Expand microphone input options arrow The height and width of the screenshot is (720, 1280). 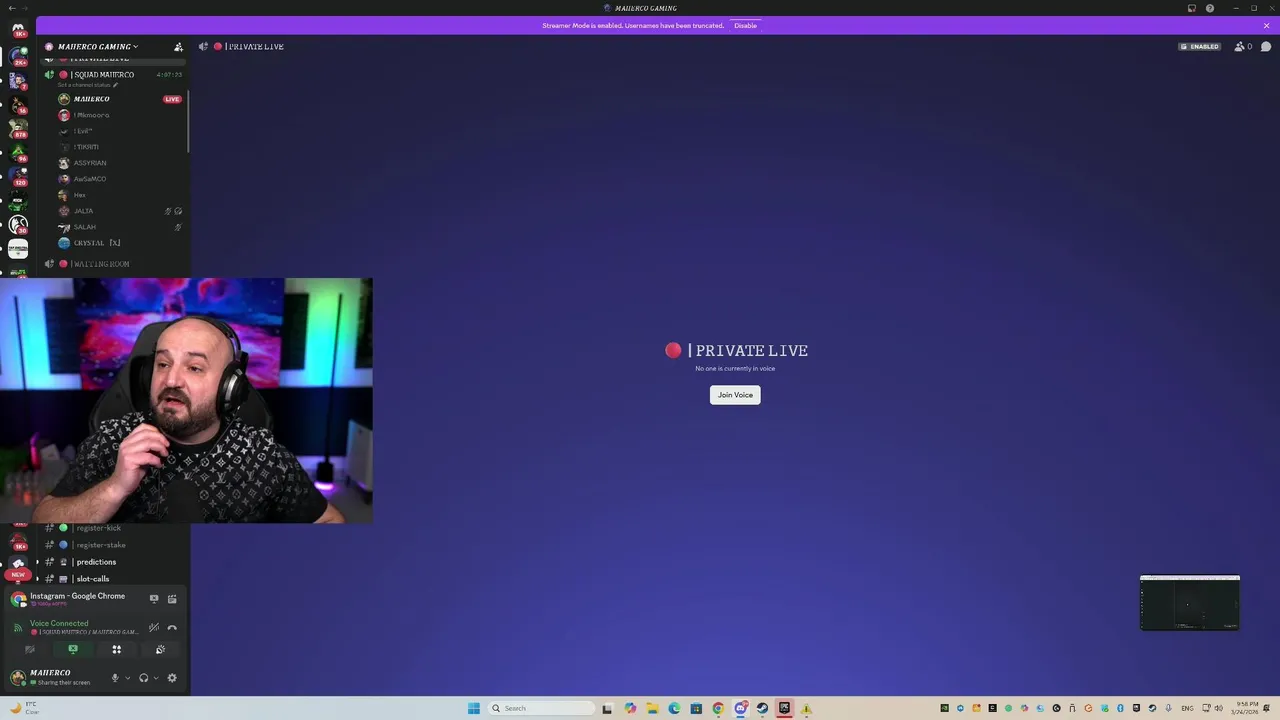pos(127,678)
